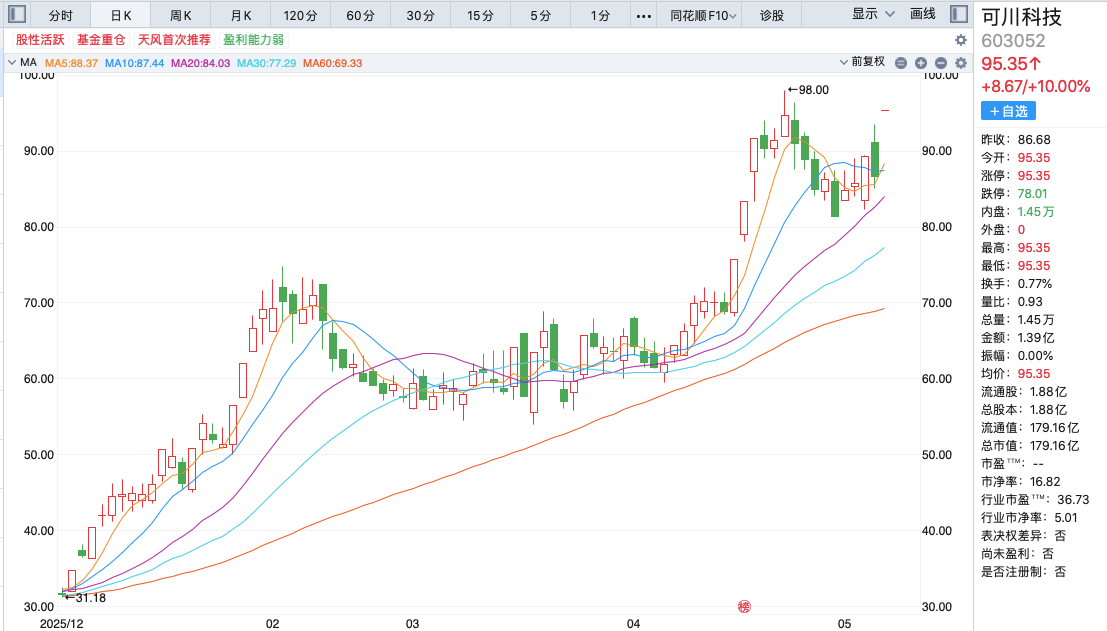Click the stock code 603052
This screenshot has height=631, width=1107.
pos(1013,41)
